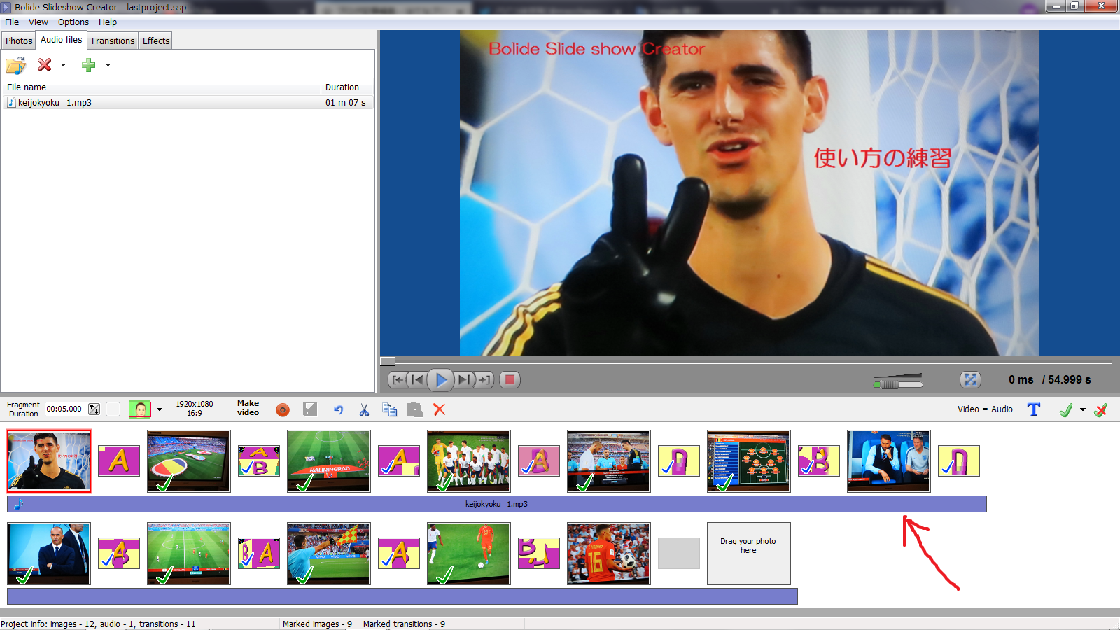
Task: Switch to the Transitions tab
Action: 113,41
